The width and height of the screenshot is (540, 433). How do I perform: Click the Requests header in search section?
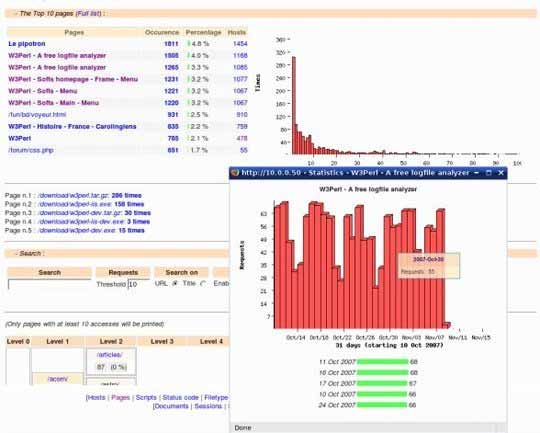[x=123, y=272]
